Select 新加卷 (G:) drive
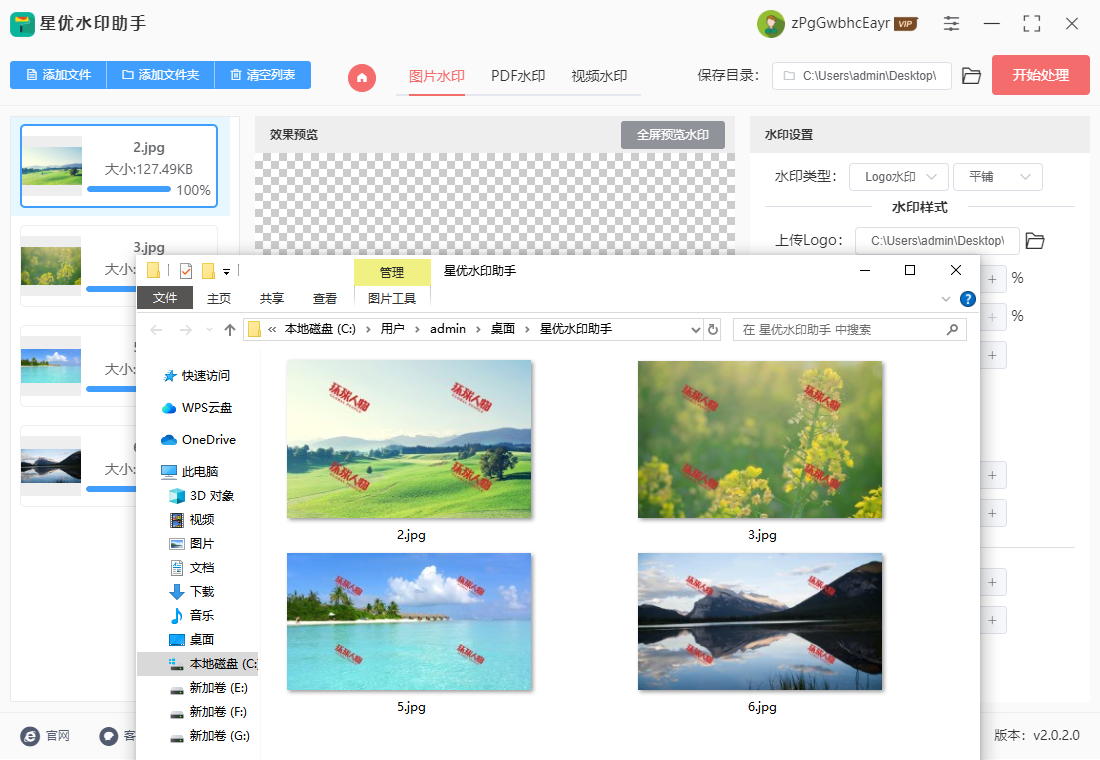This screenshot has width=1100, height=760. 210,735
